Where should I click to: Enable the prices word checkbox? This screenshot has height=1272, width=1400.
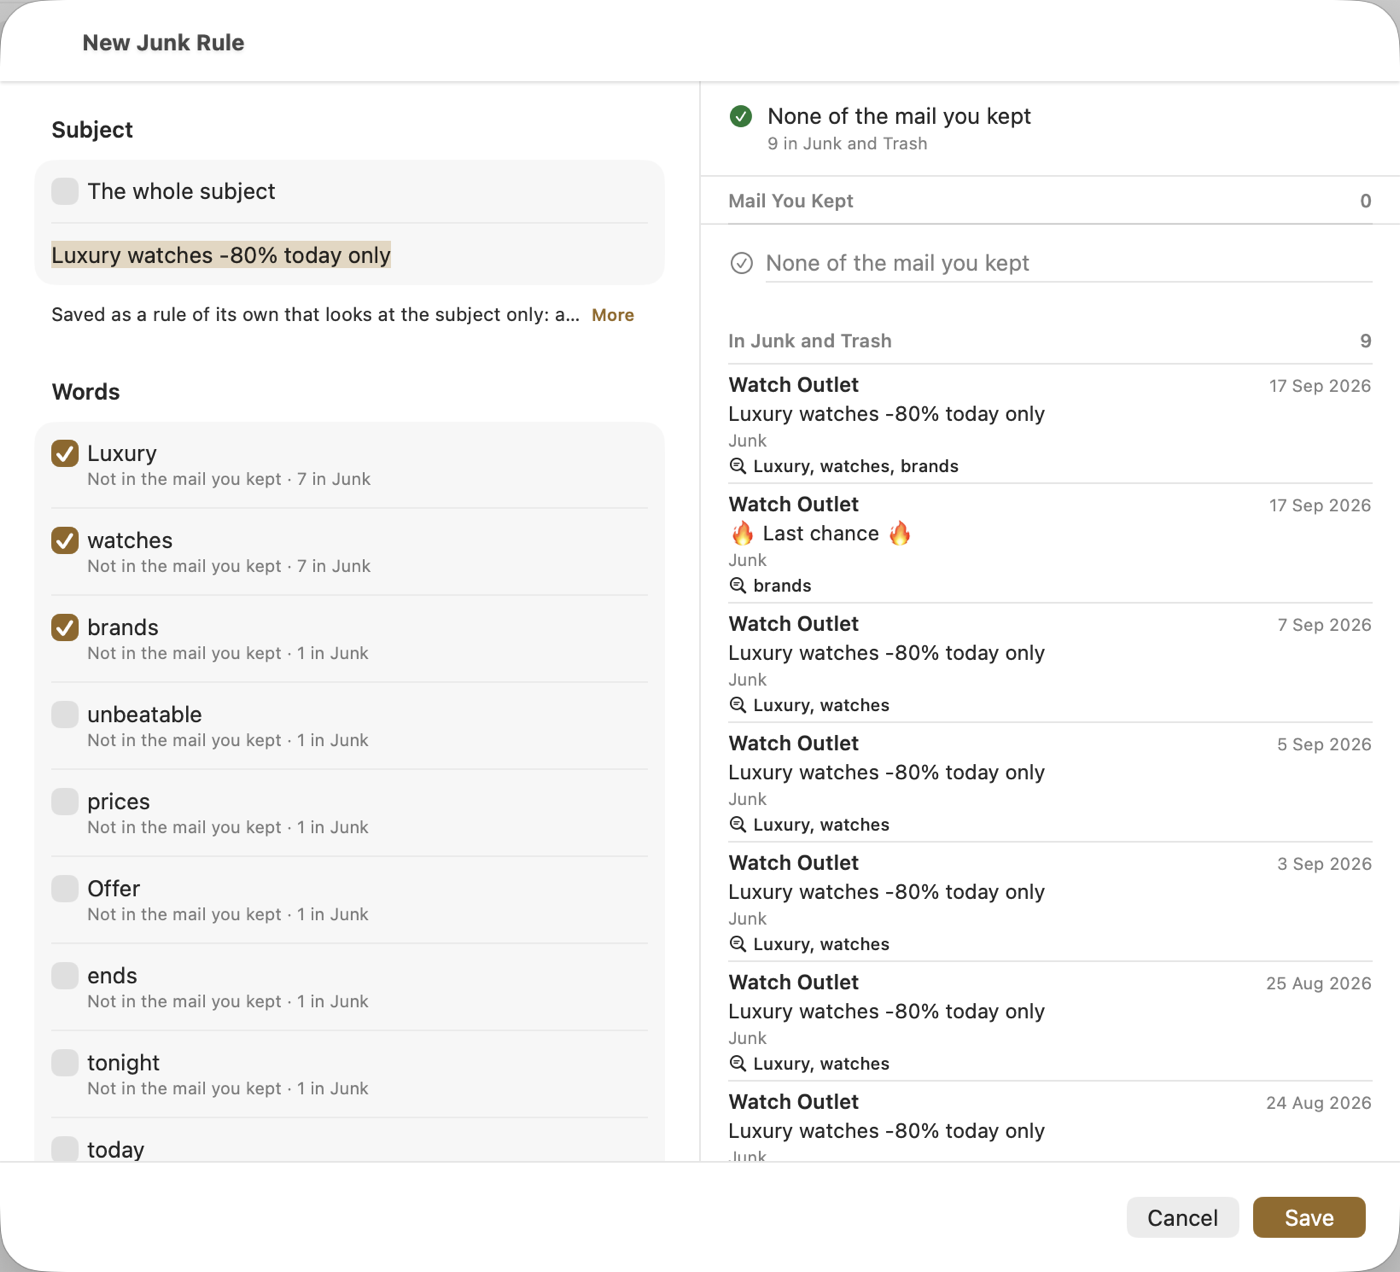65,801
